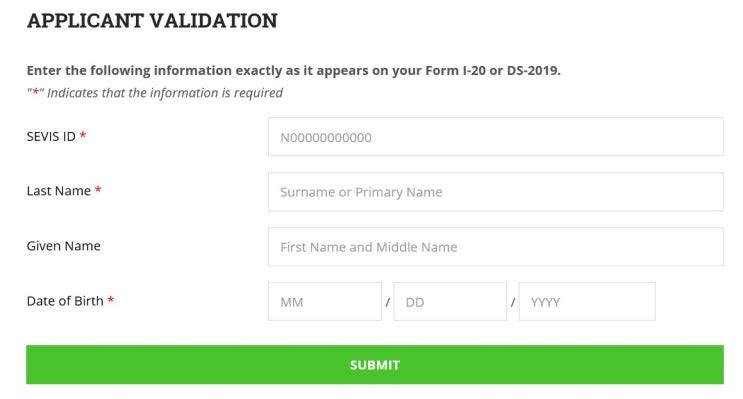Click the YYYY year field

click(x=587, y=301)
